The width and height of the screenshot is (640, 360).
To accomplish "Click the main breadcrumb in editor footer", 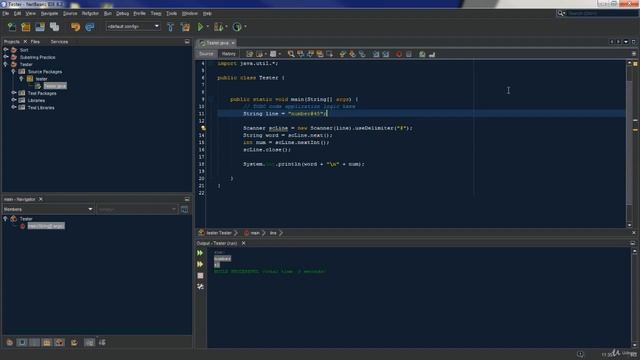I will 255,233.
